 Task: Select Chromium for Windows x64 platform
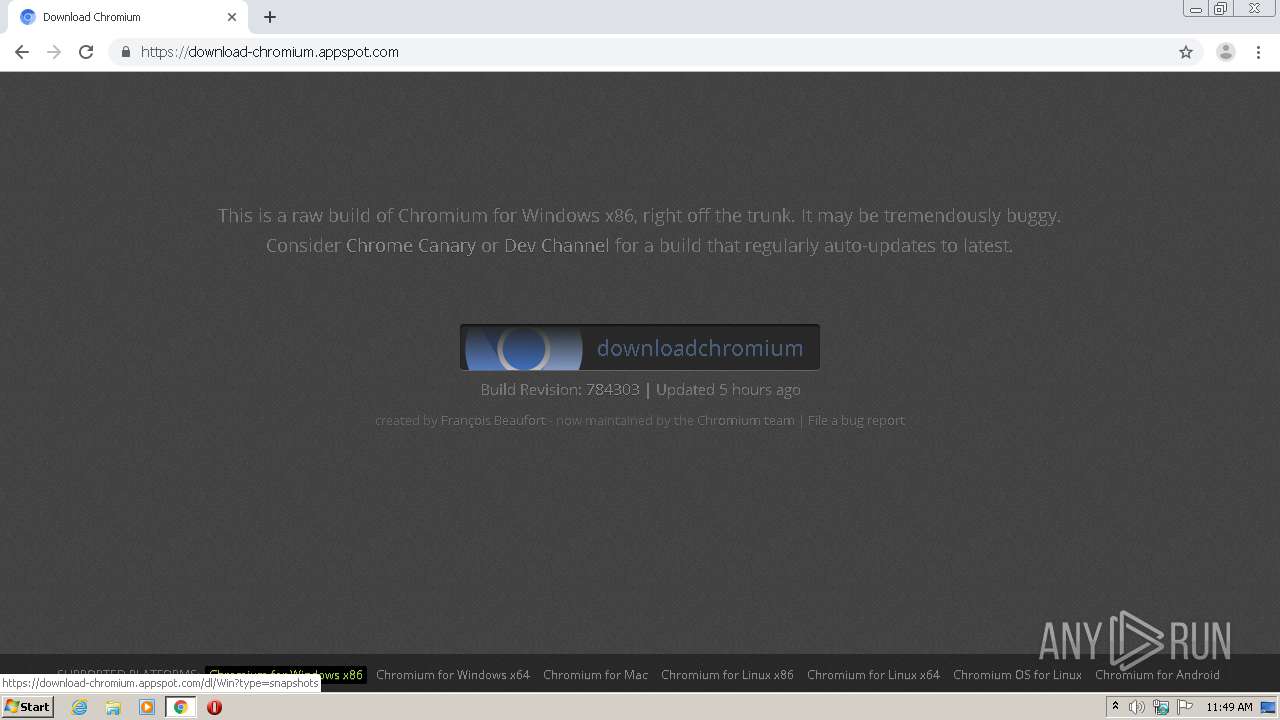[x=453, y=675]
